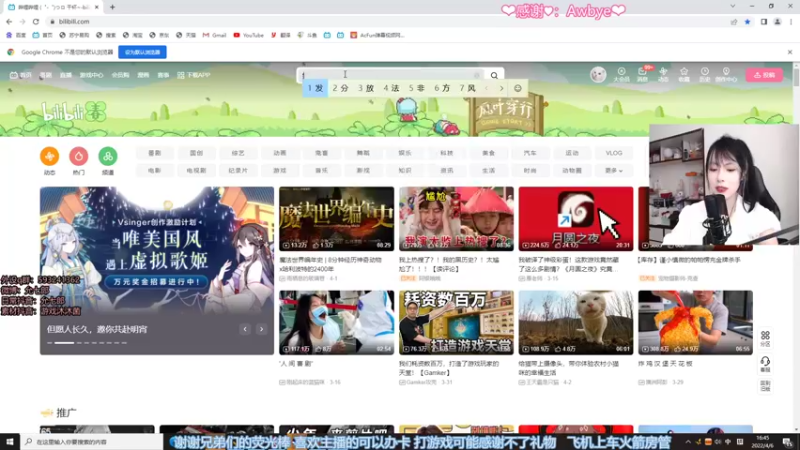Screen dimensions: 800x450
Task: Show previous carousel banner with left arrow
Action: [x=245, y=329]
